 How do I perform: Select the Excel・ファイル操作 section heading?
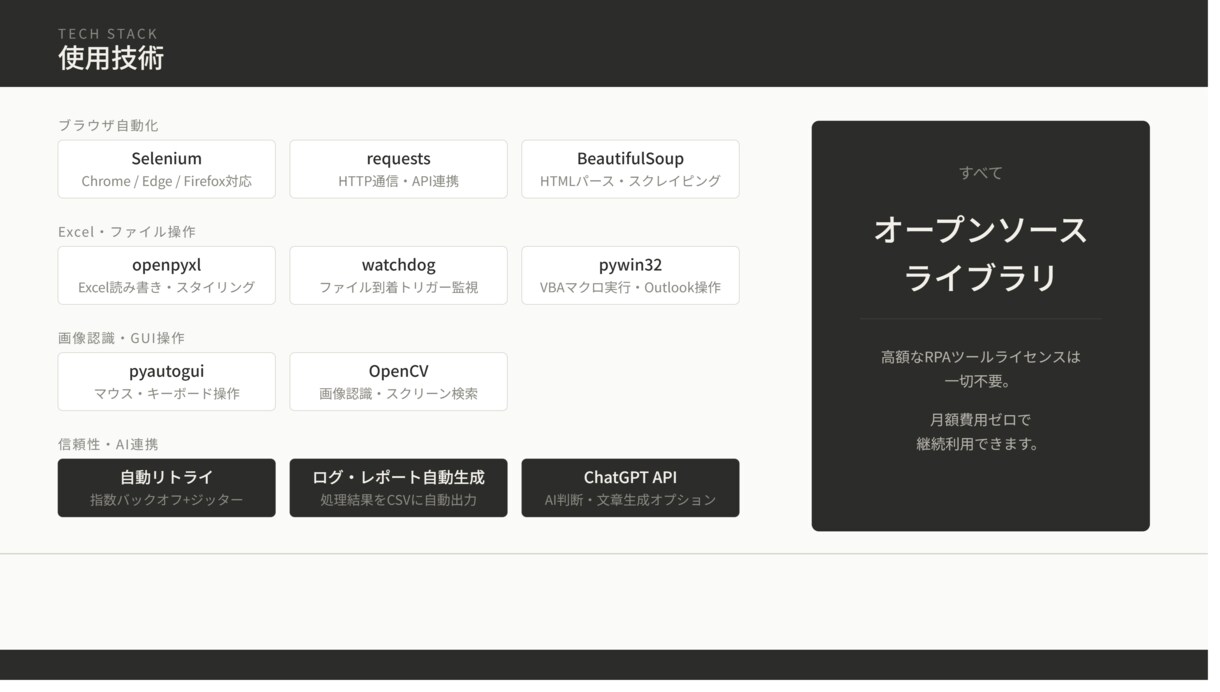(128, 234)
